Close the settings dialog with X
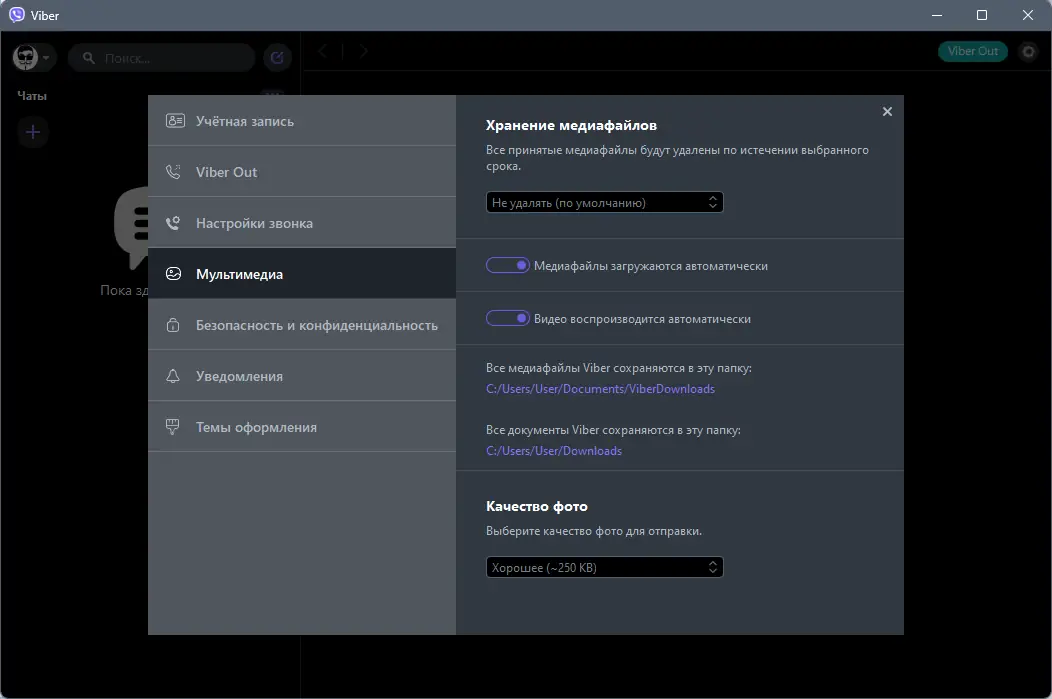1052x699 pixels. (x=887, y=112)
